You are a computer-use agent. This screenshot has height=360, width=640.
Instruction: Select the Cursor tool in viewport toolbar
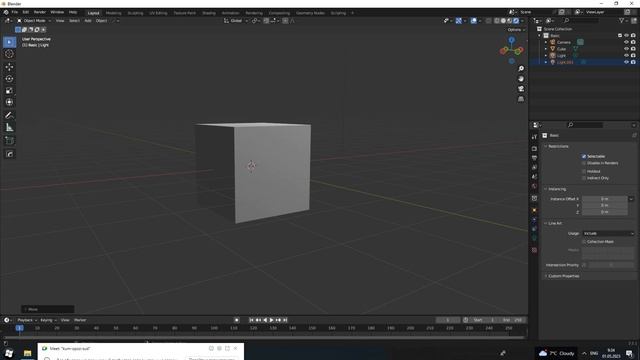[x=9, y=54]
